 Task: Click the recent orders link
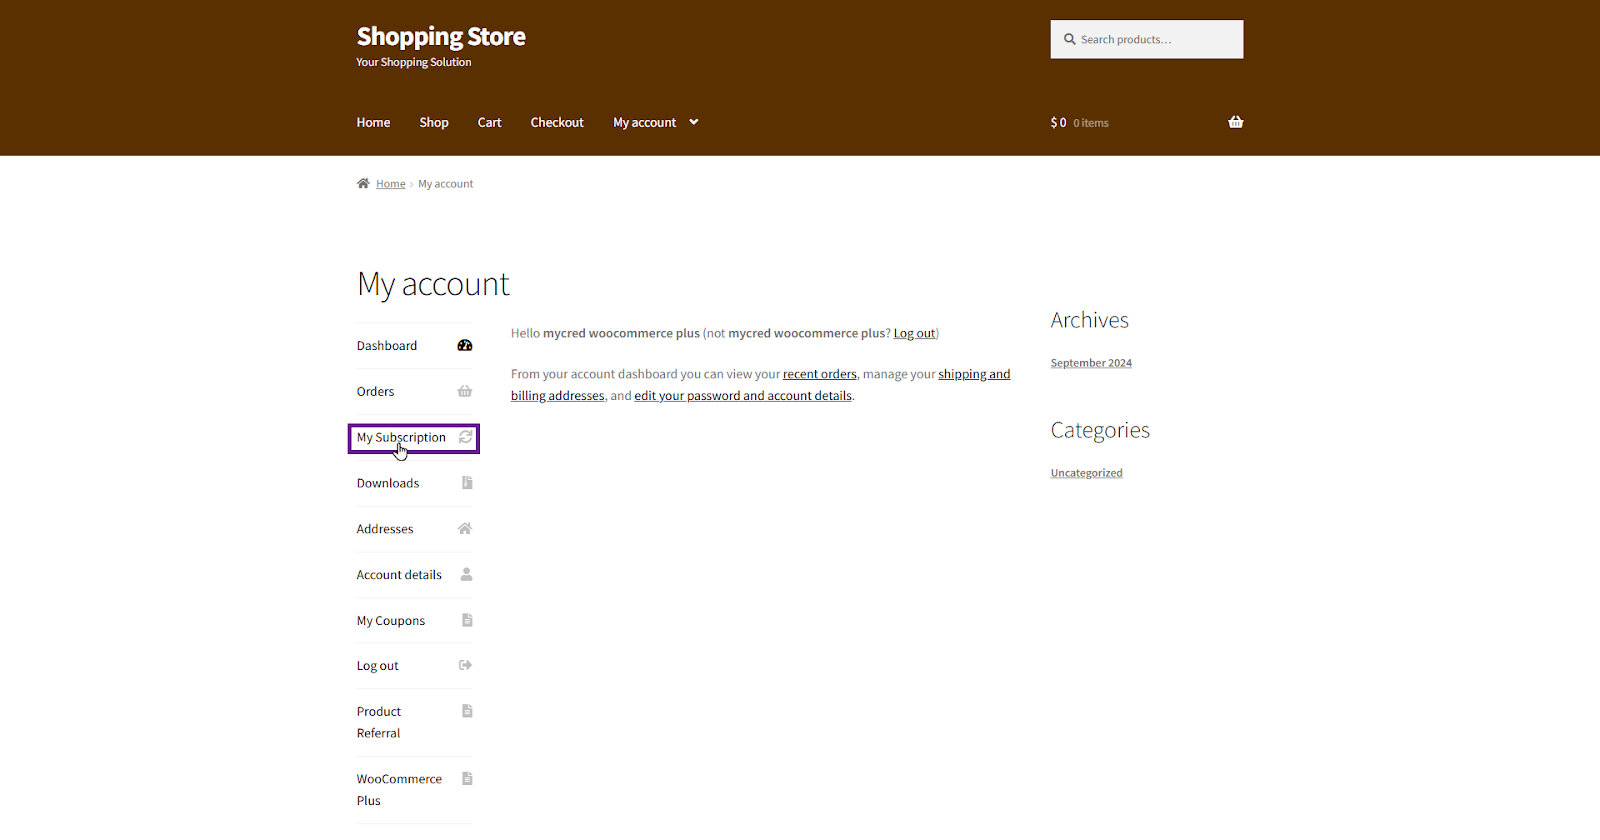point(819,374)
